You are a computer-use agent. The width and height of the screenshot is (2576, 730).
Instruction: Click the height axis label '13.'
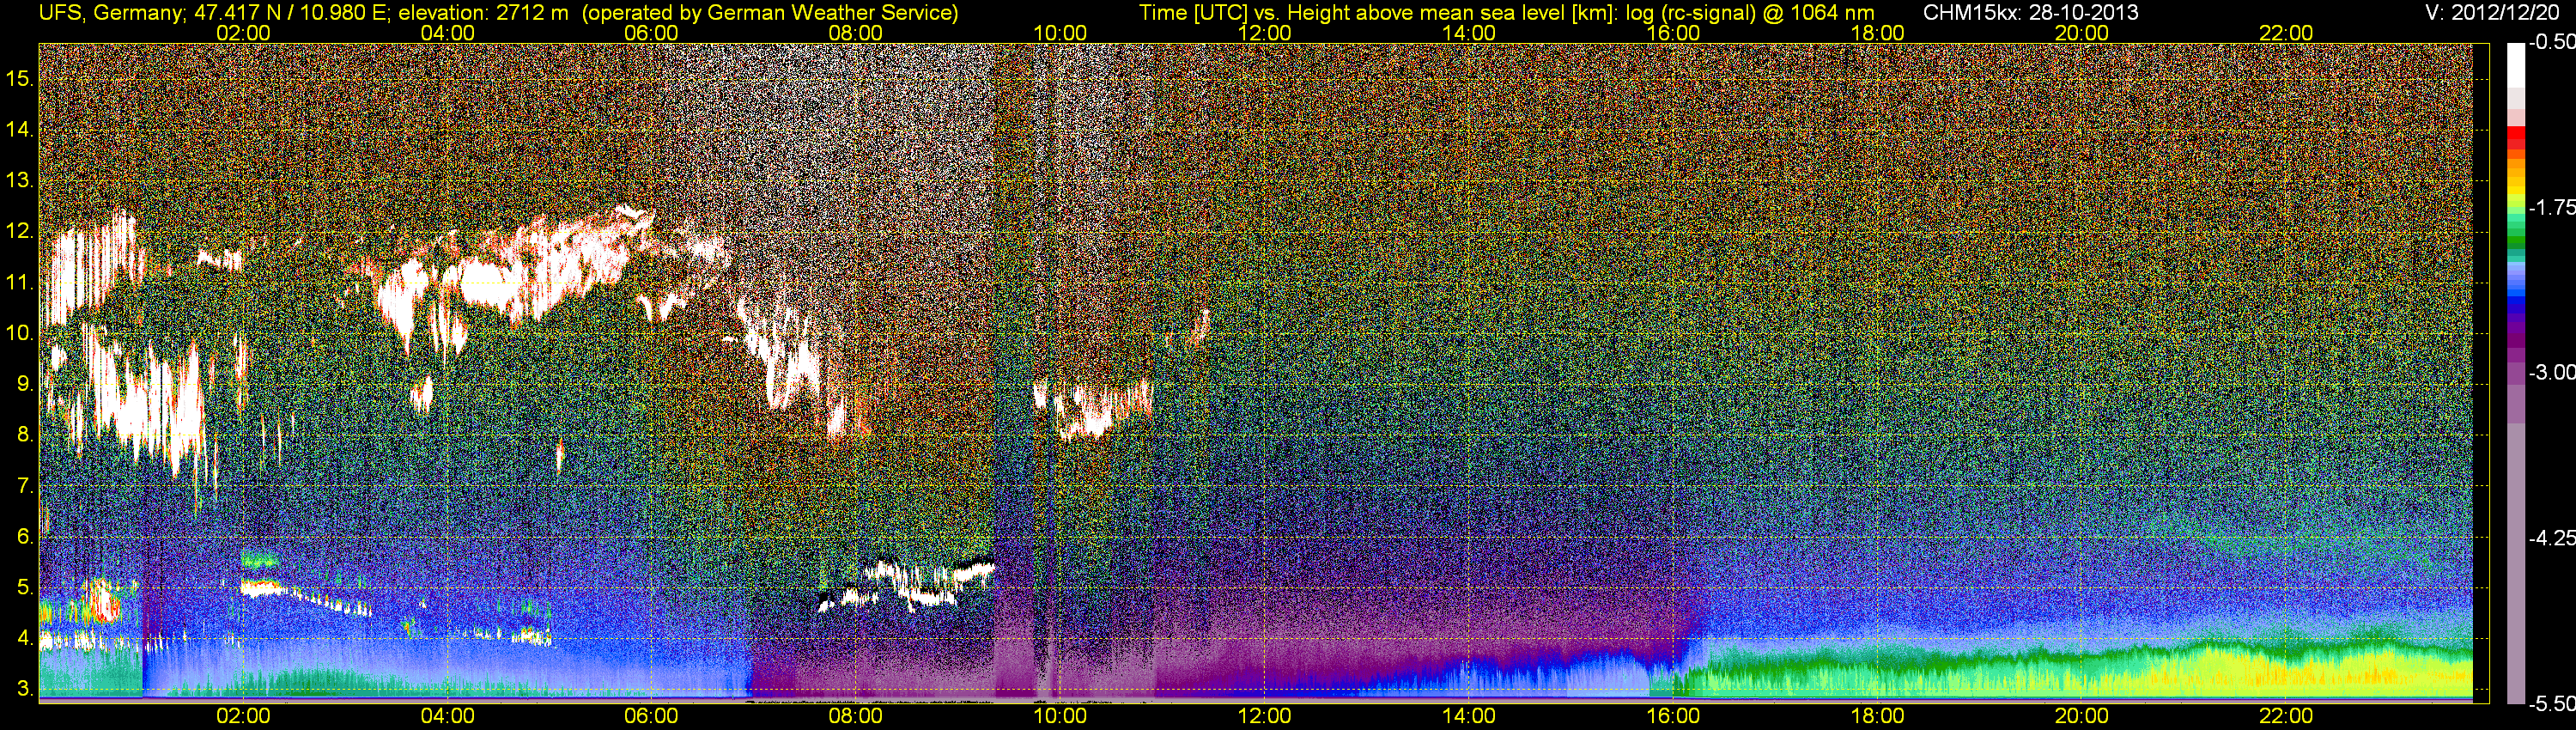[x=20, y=180]
